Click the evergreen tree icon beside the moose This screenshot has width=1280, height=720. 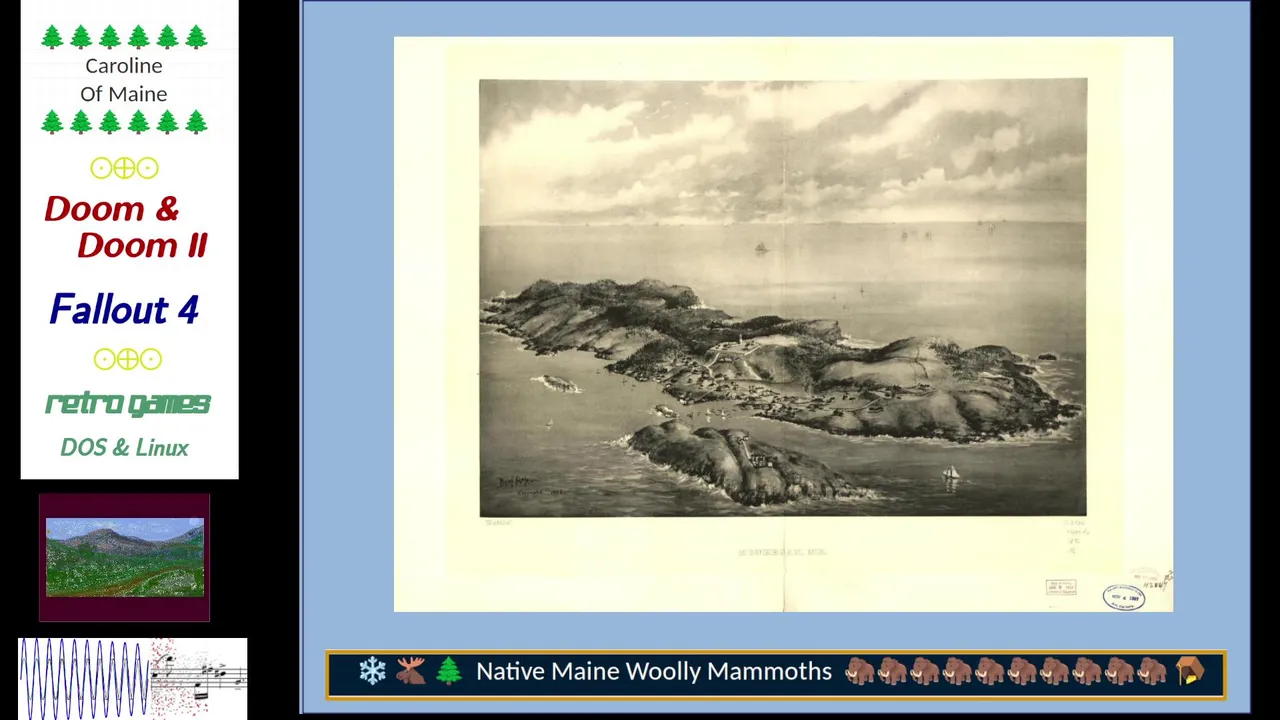448,671
